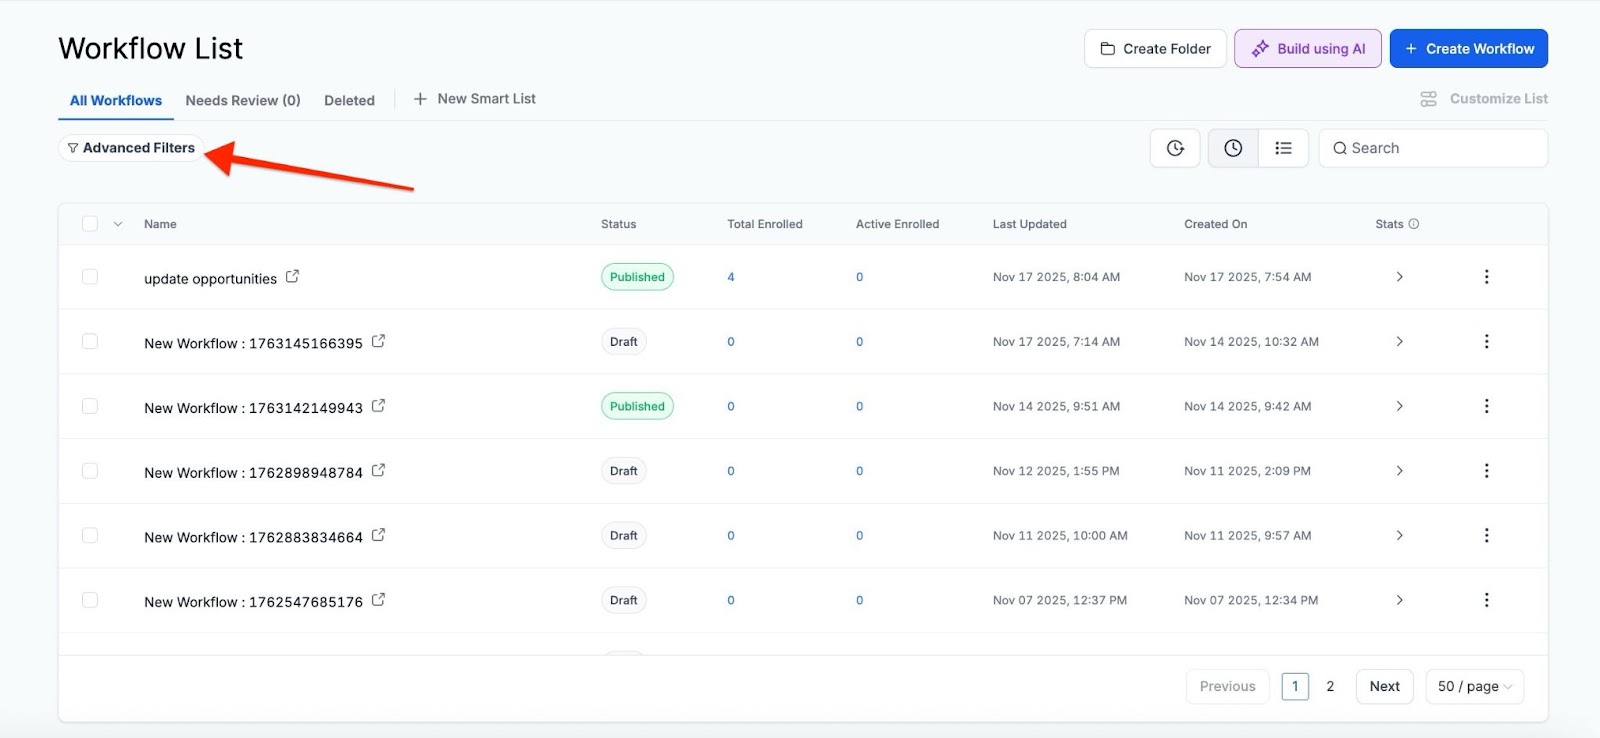Click the Build using AI button
Screen dimensions: 1600x738
point(1308,48)
